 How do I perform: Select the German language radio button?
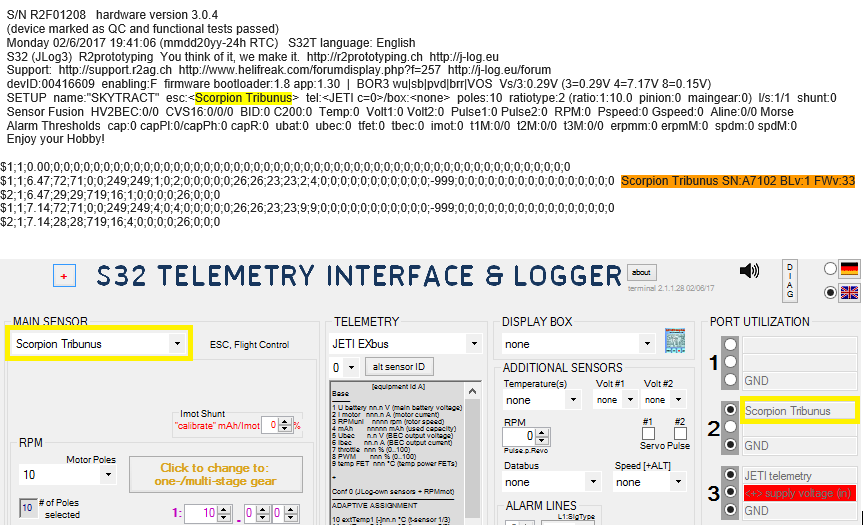click(x=830, y=269)
